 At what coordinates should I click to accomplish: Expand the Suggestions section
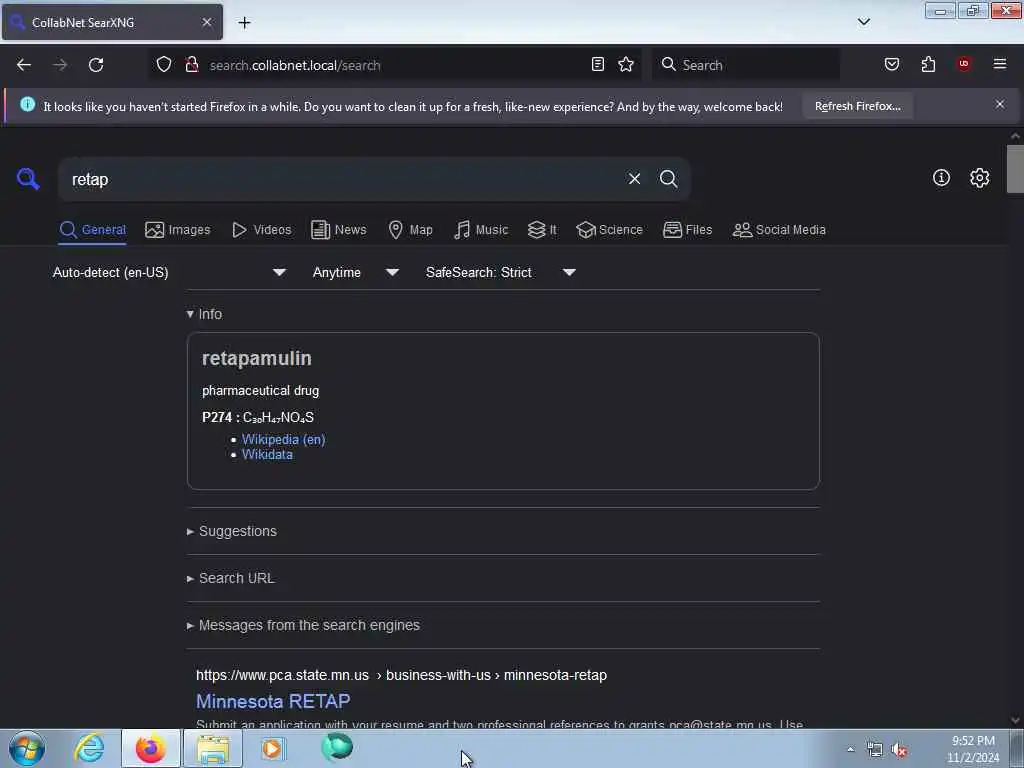tap(232, 531)
